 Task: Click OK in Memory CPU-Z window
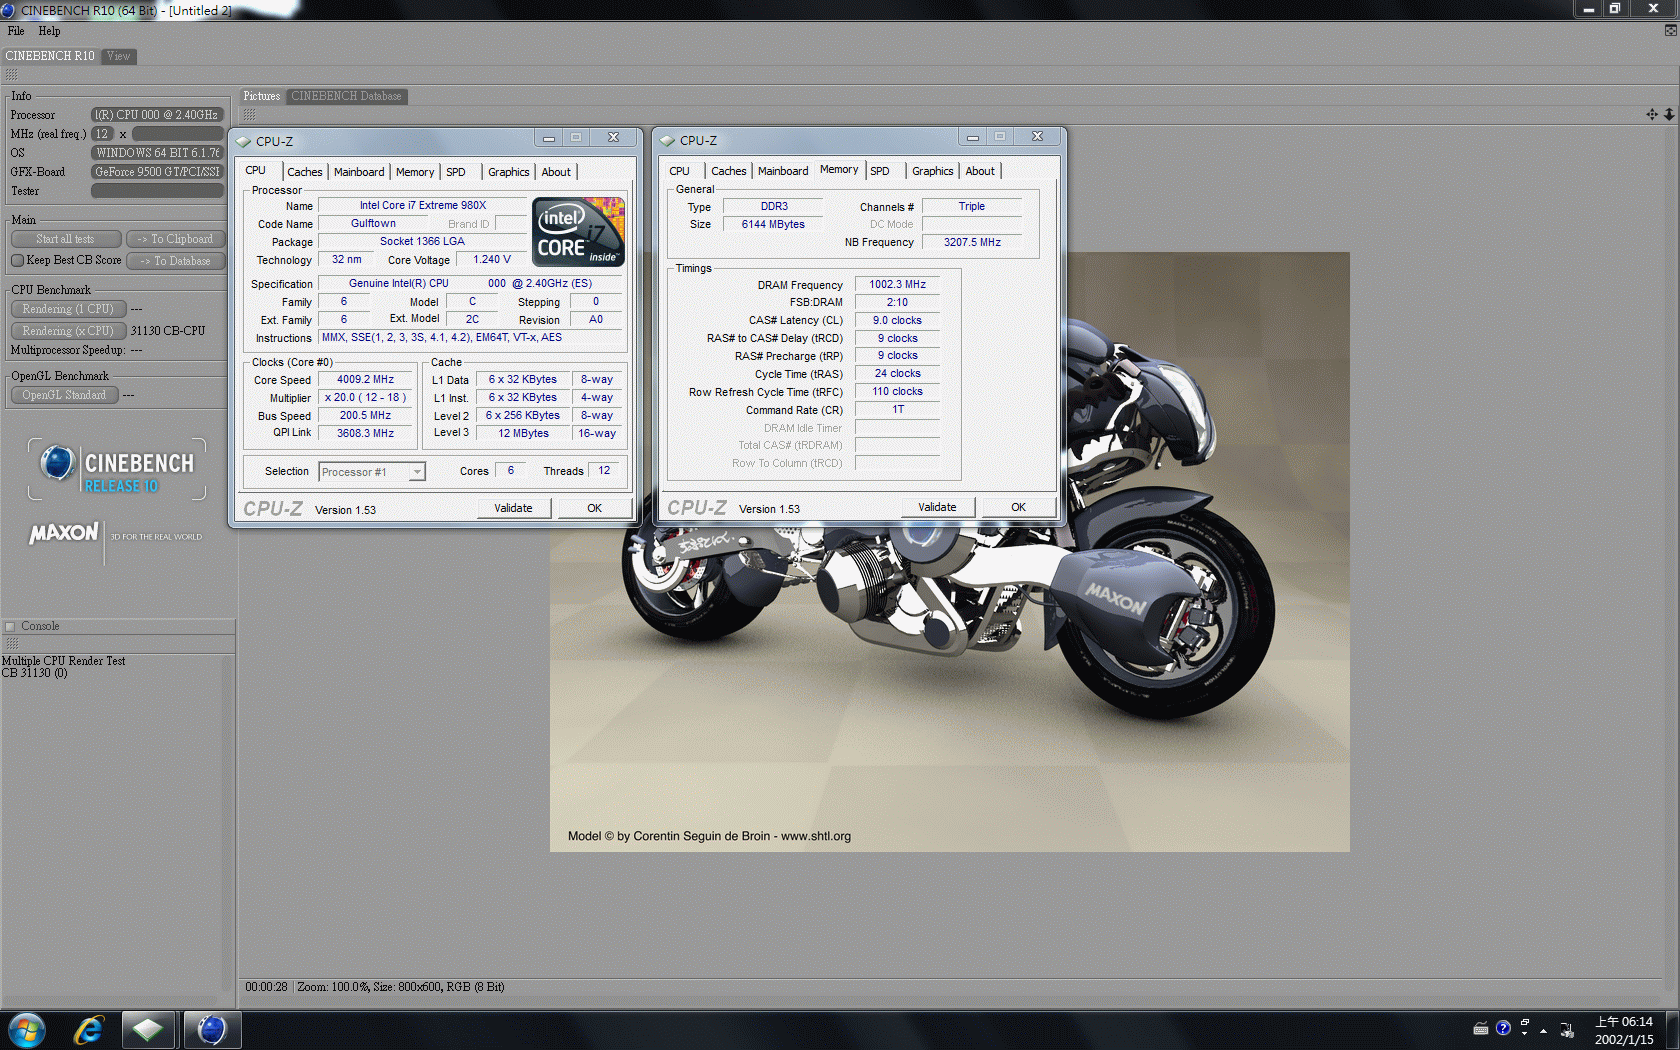click(1018, 507)
